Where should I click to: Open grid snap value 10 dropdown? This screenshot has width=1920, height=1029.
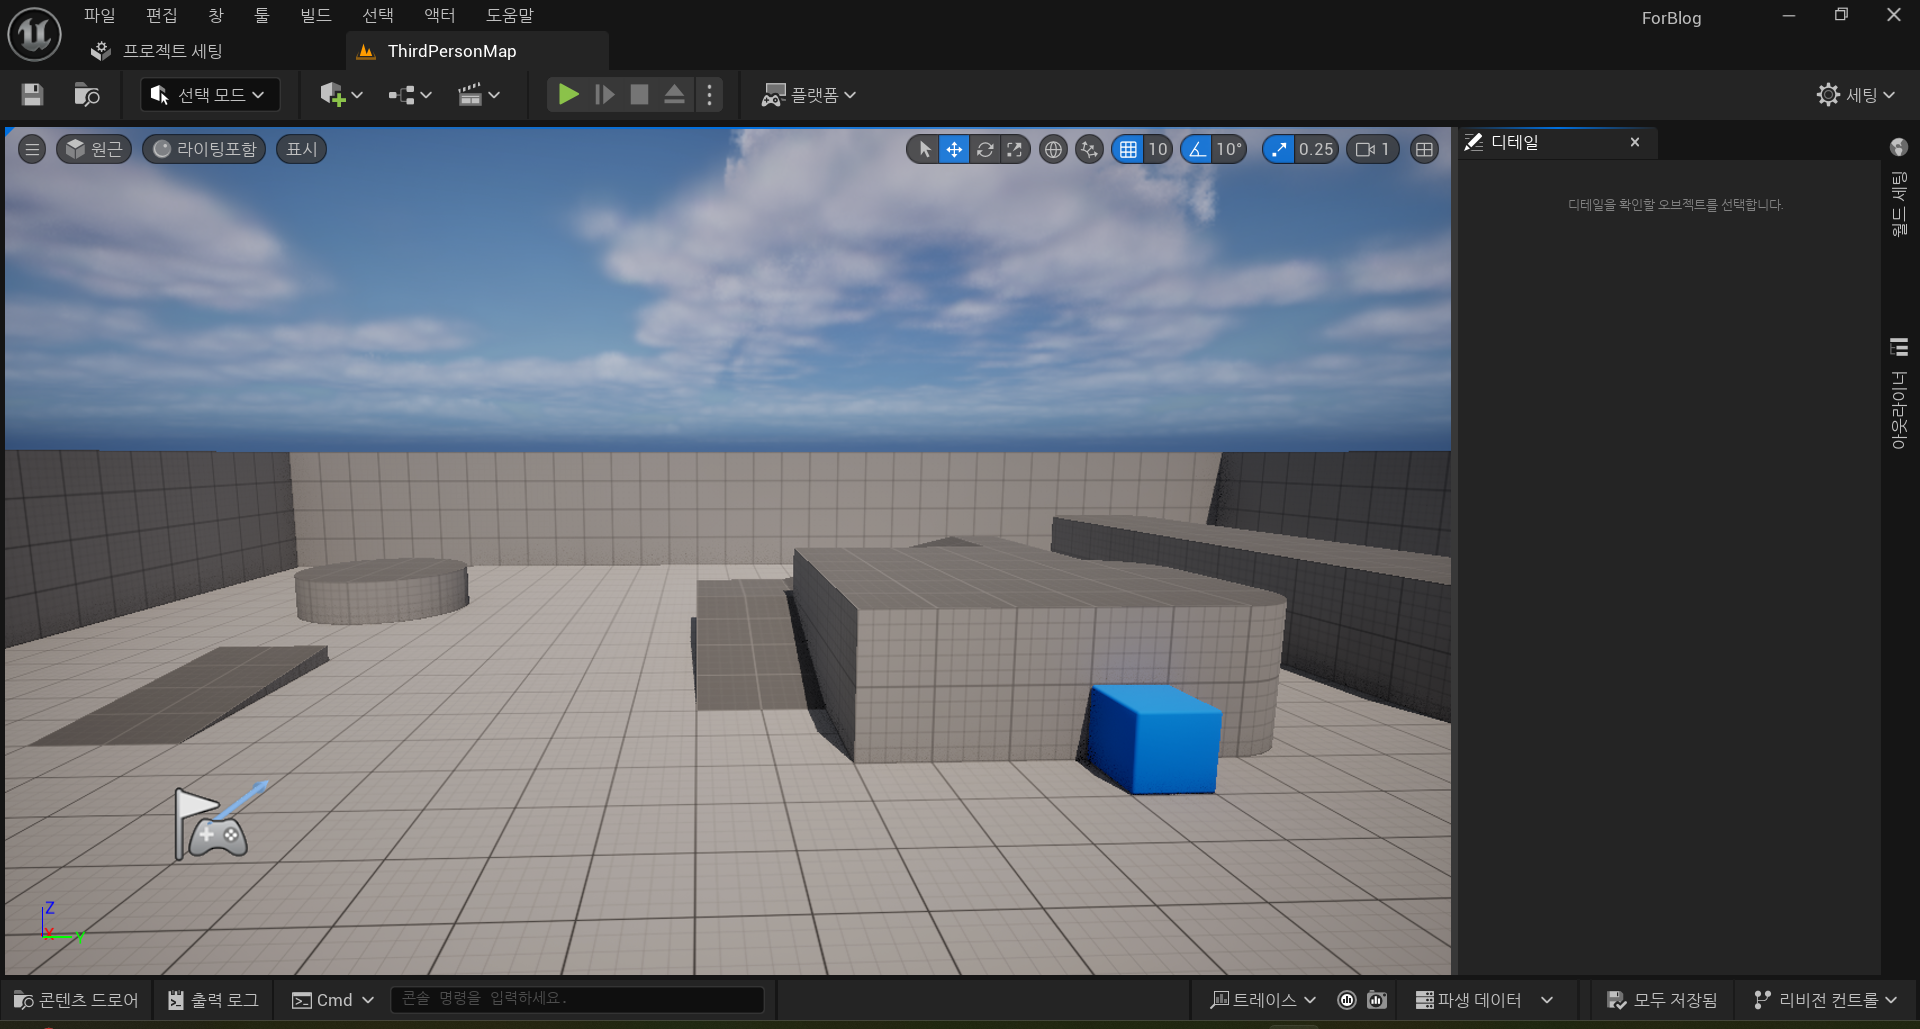tap(1158, 149)
